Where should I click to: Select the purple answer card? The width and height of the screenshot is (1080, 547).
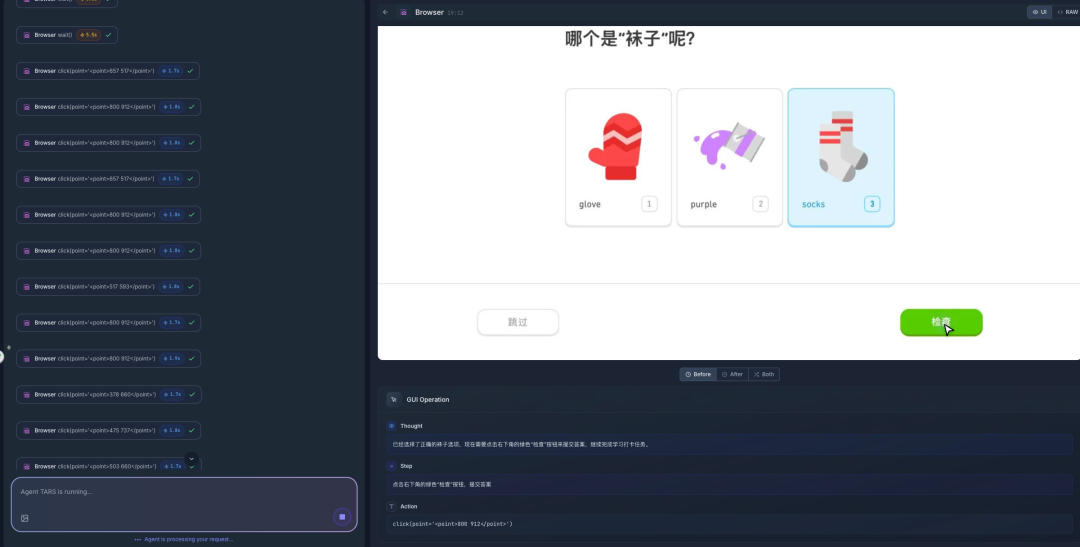click(729, 157)
